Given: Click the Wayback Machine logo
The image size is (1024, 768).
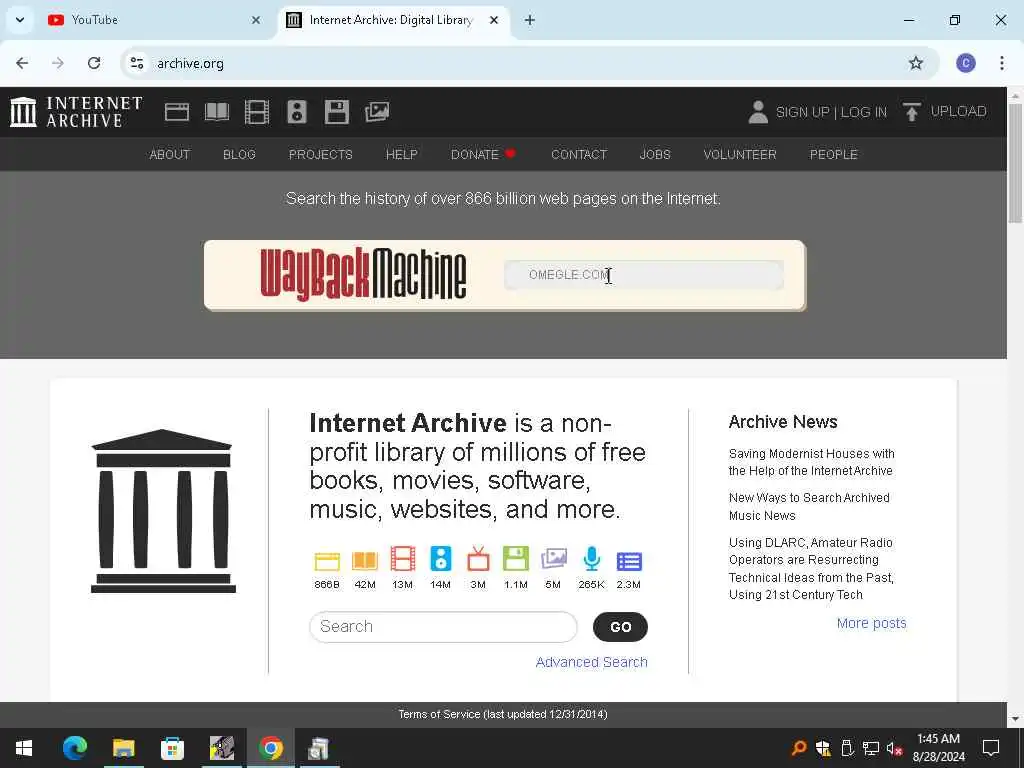Looking at the screenshot, I should click(x=363, y=274).
